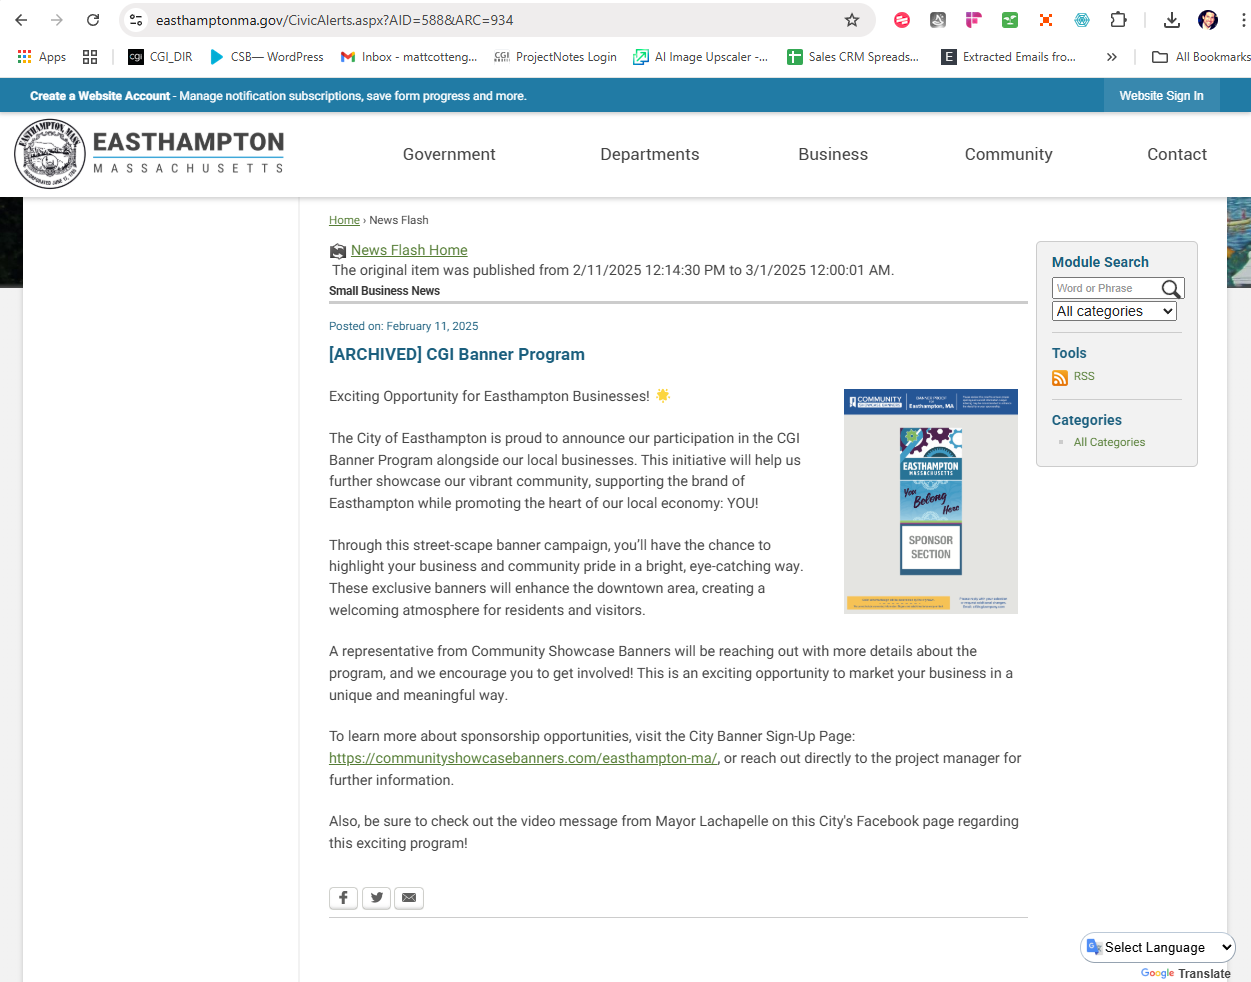
Task: Open the Business menu
Action: 833,154
